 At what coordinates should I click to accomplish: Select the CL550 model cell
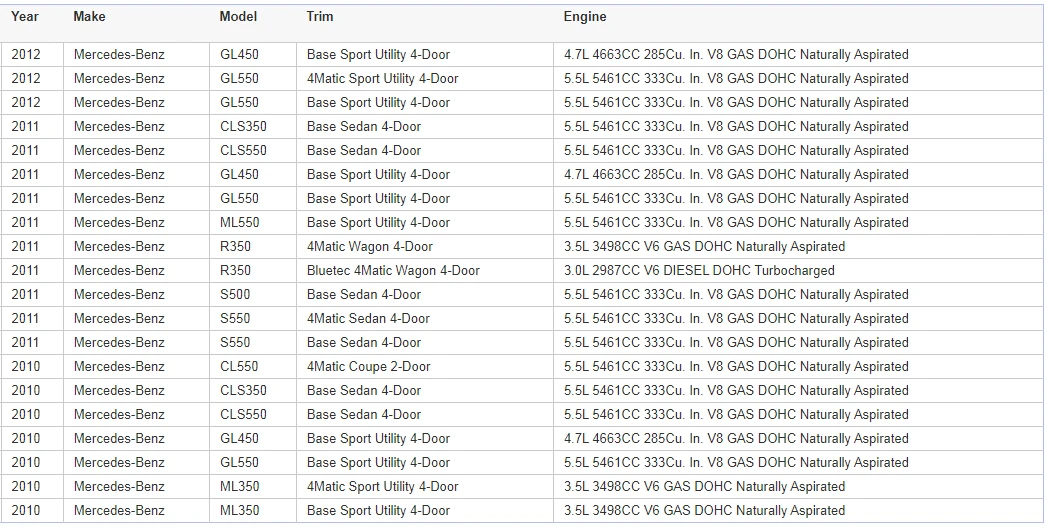pyautogui.click(x=253, y=367)
